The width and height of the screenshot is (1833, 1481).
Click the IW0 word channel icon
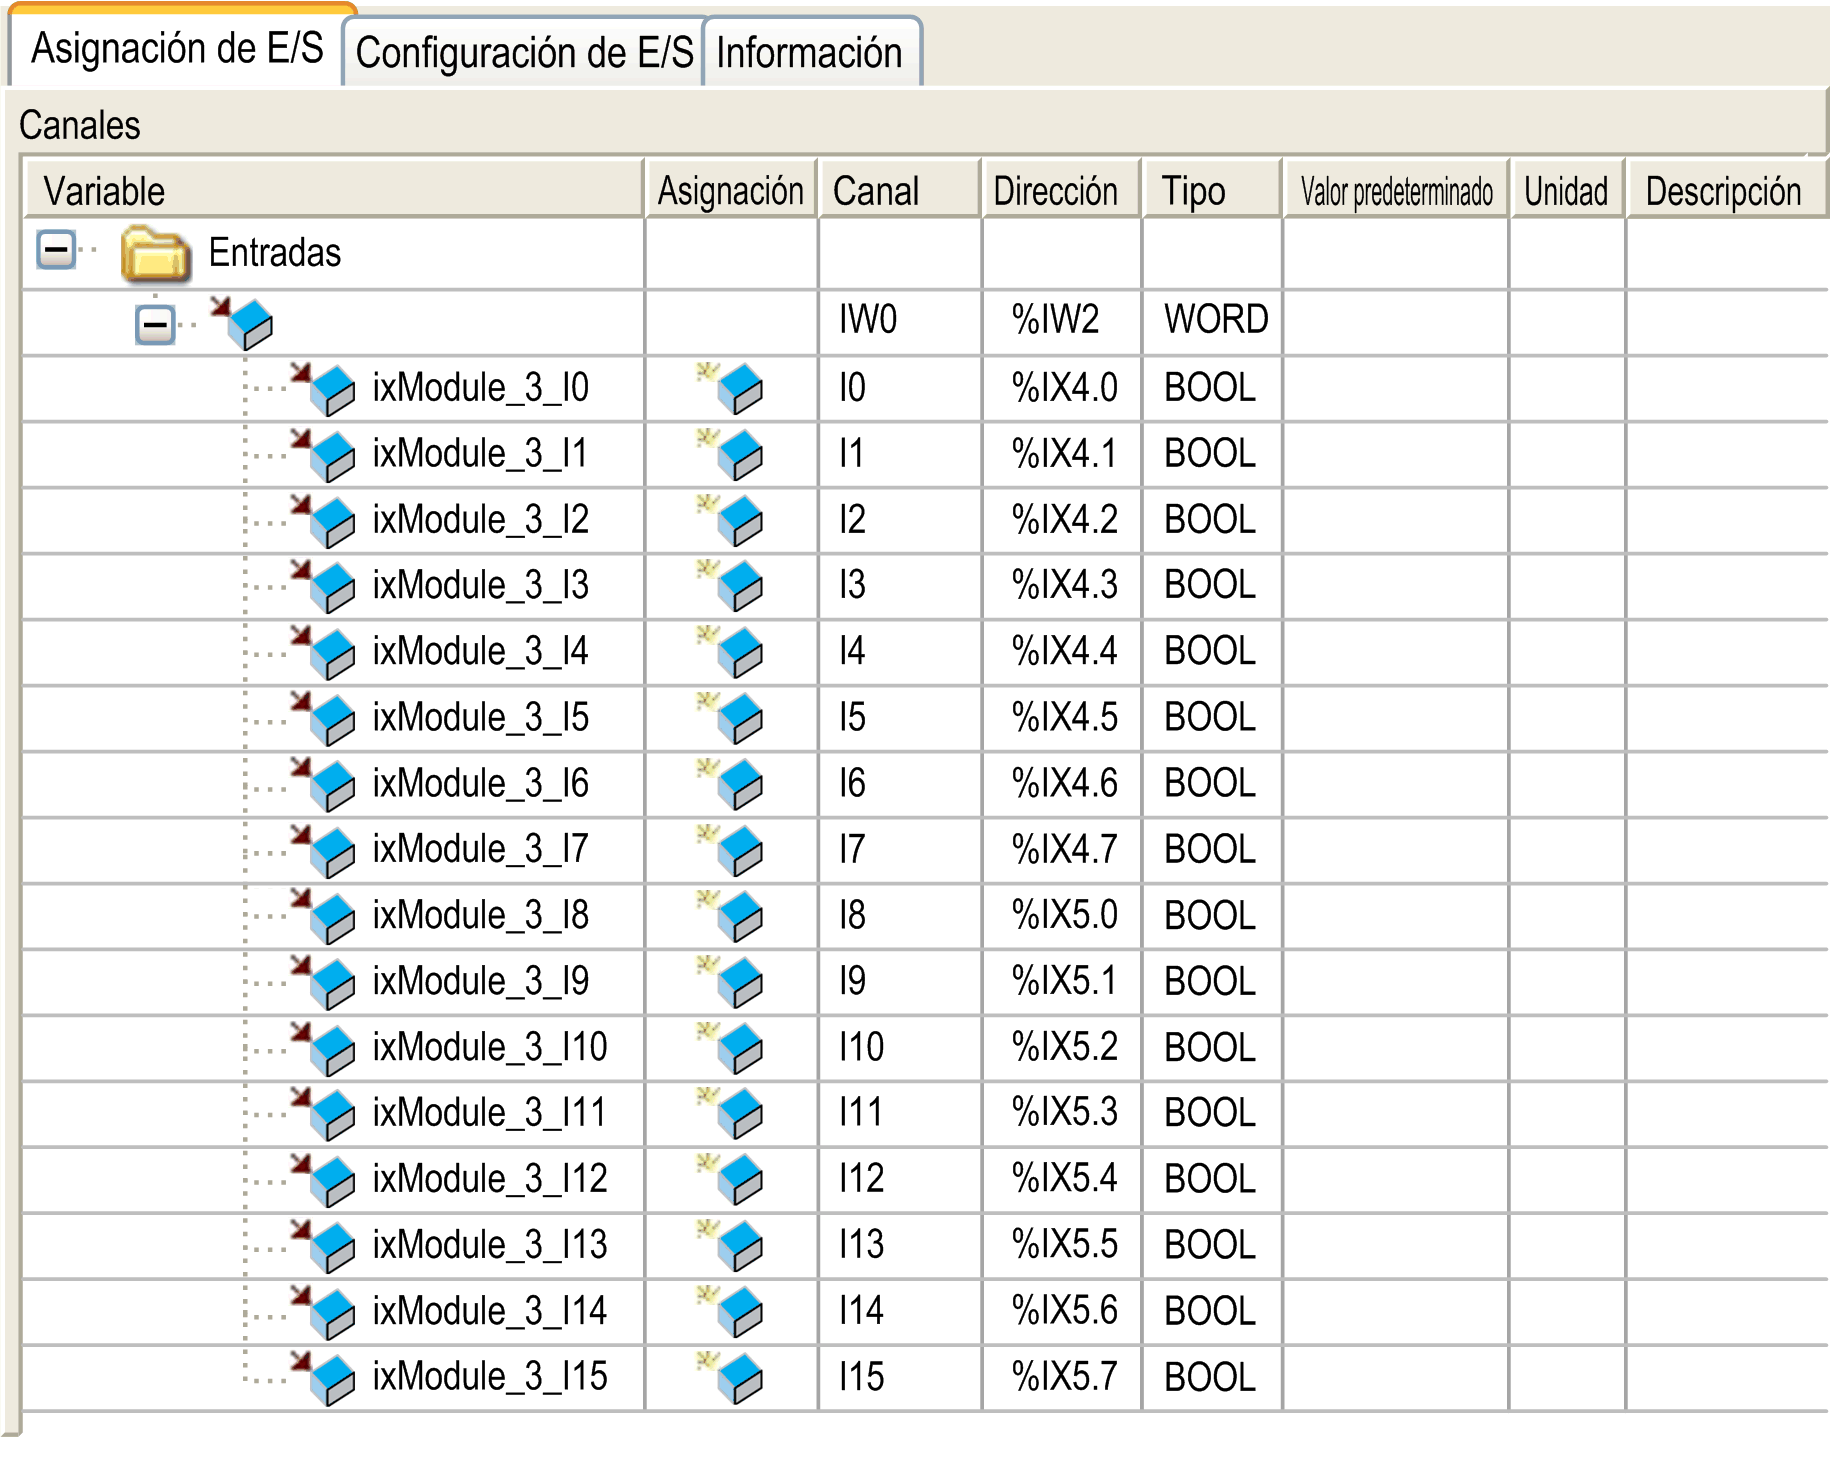pyautogui.click(x=243, y=322)
